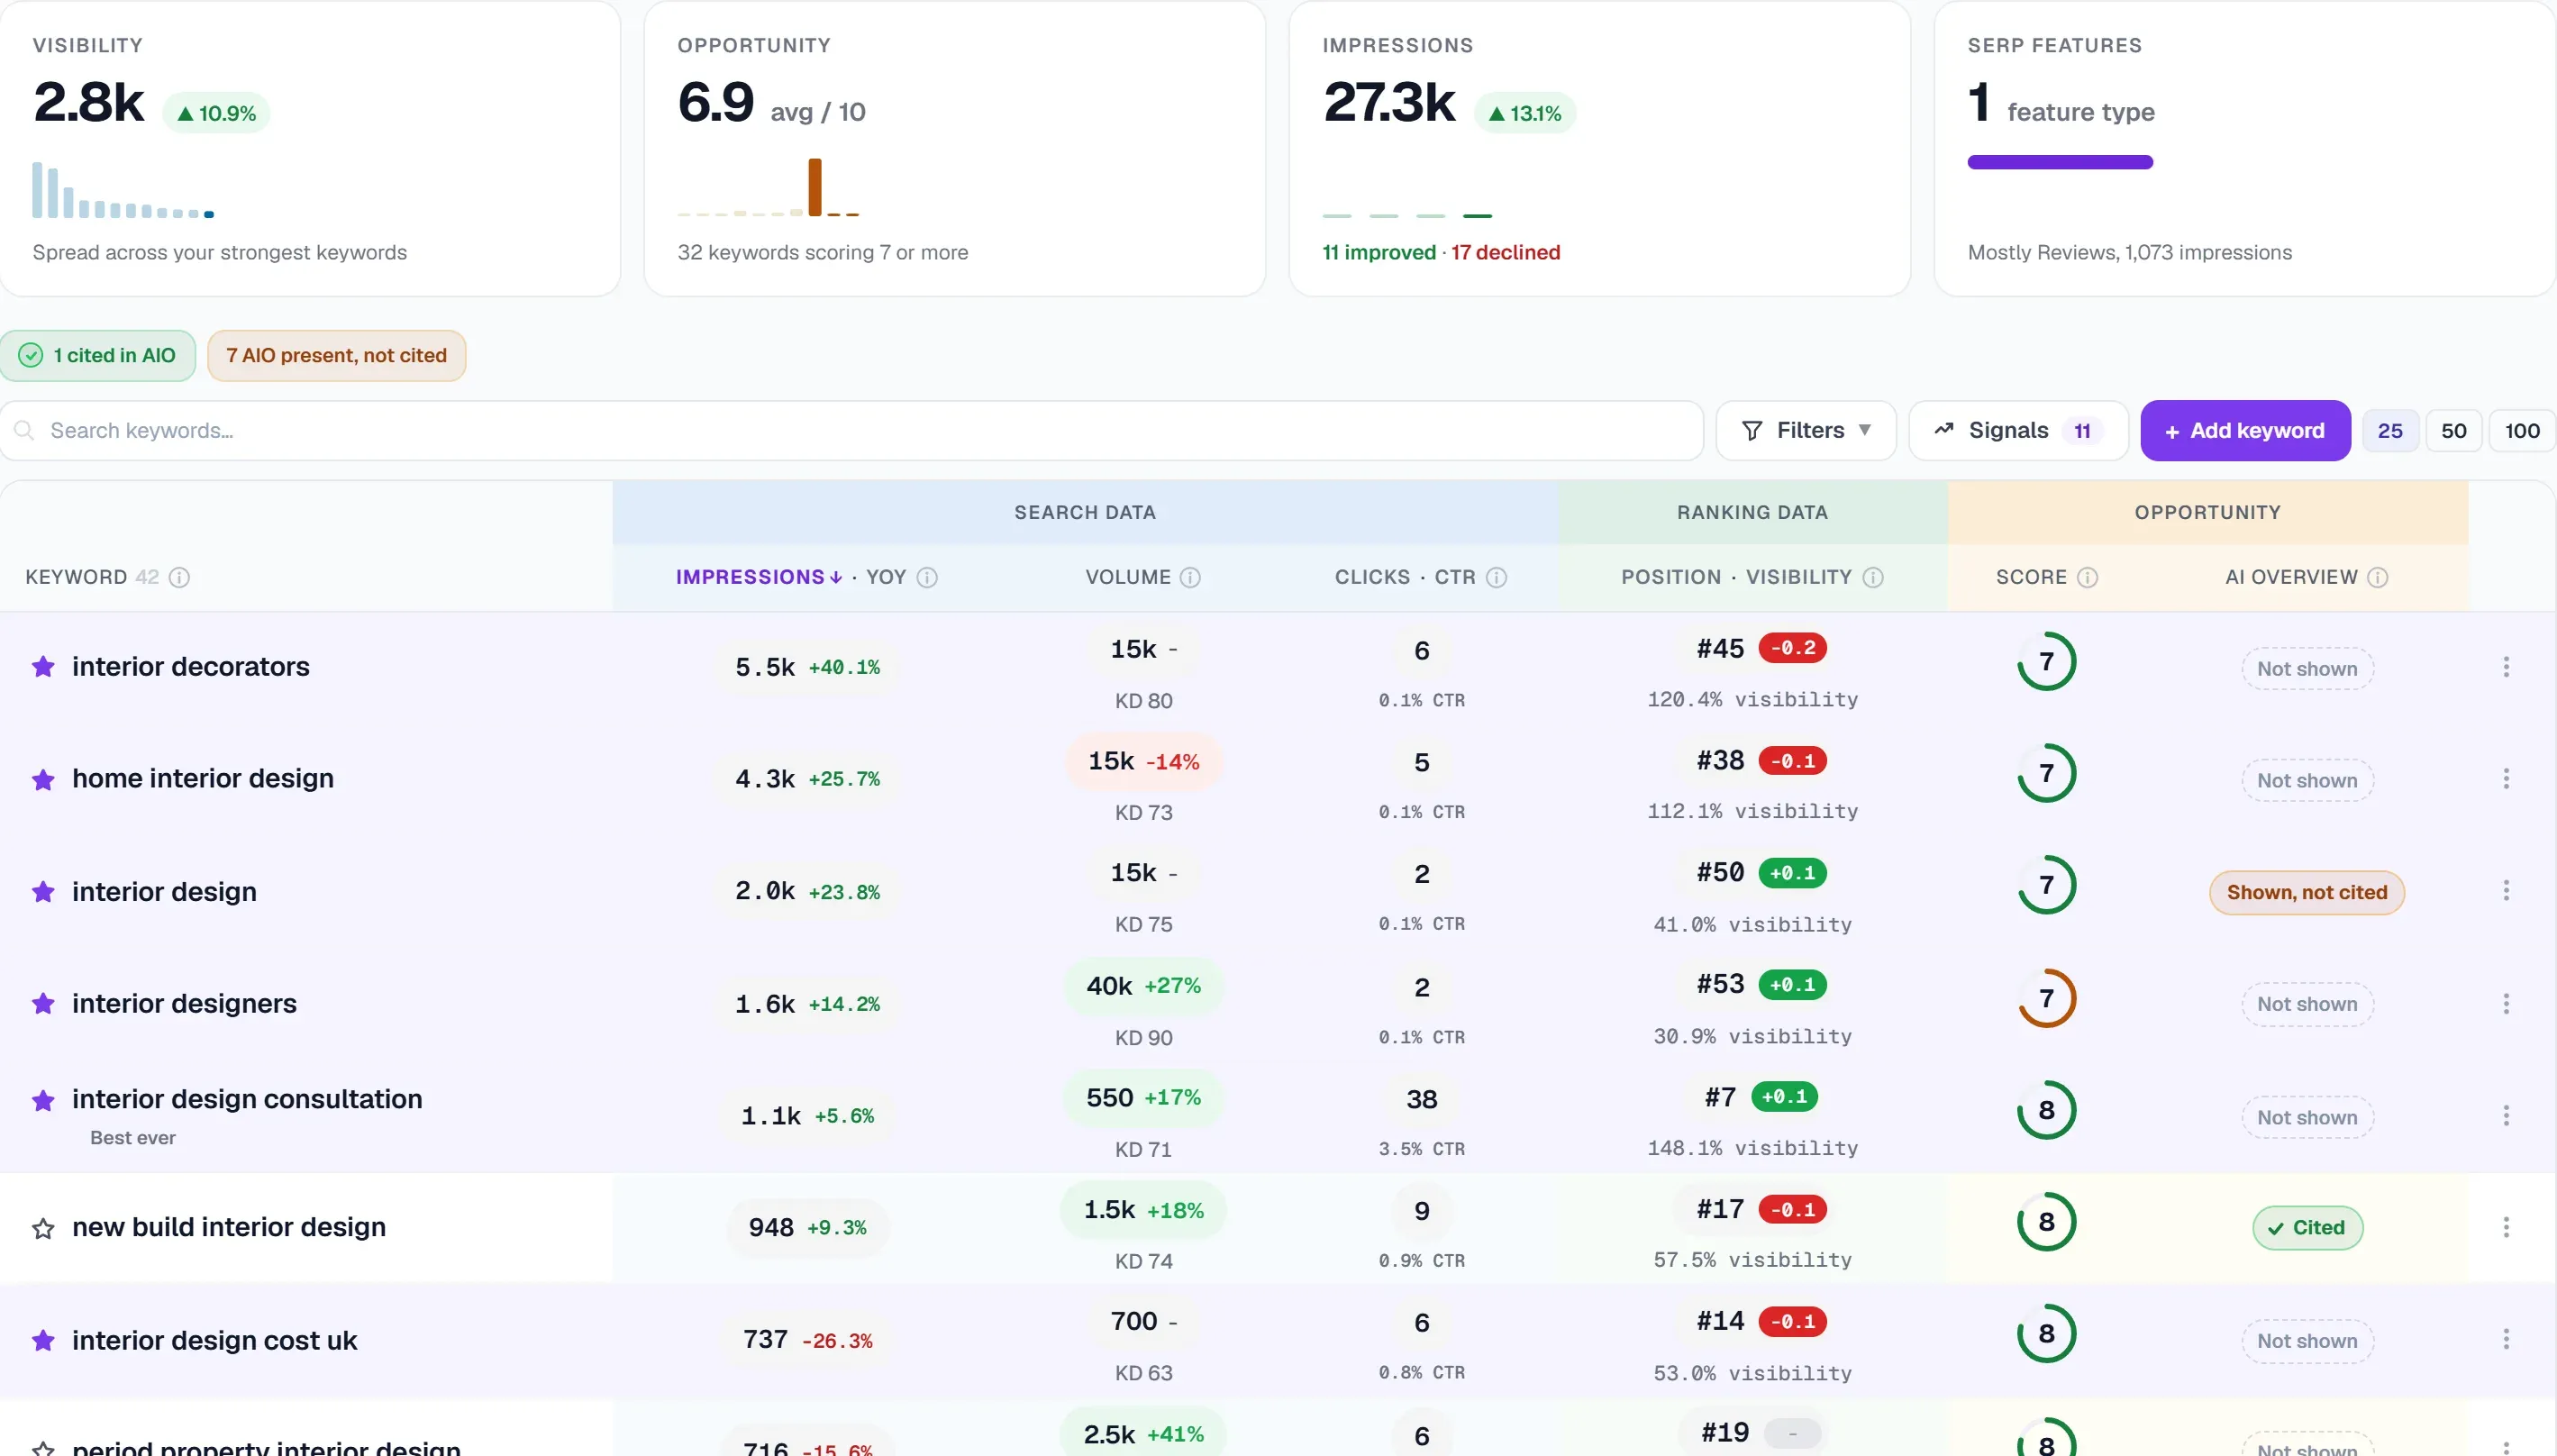Image resolution: width=2557 pixels, height=1456 pixels.
Task: Click the 11 improved link
Action: (x=1379, y=253)
